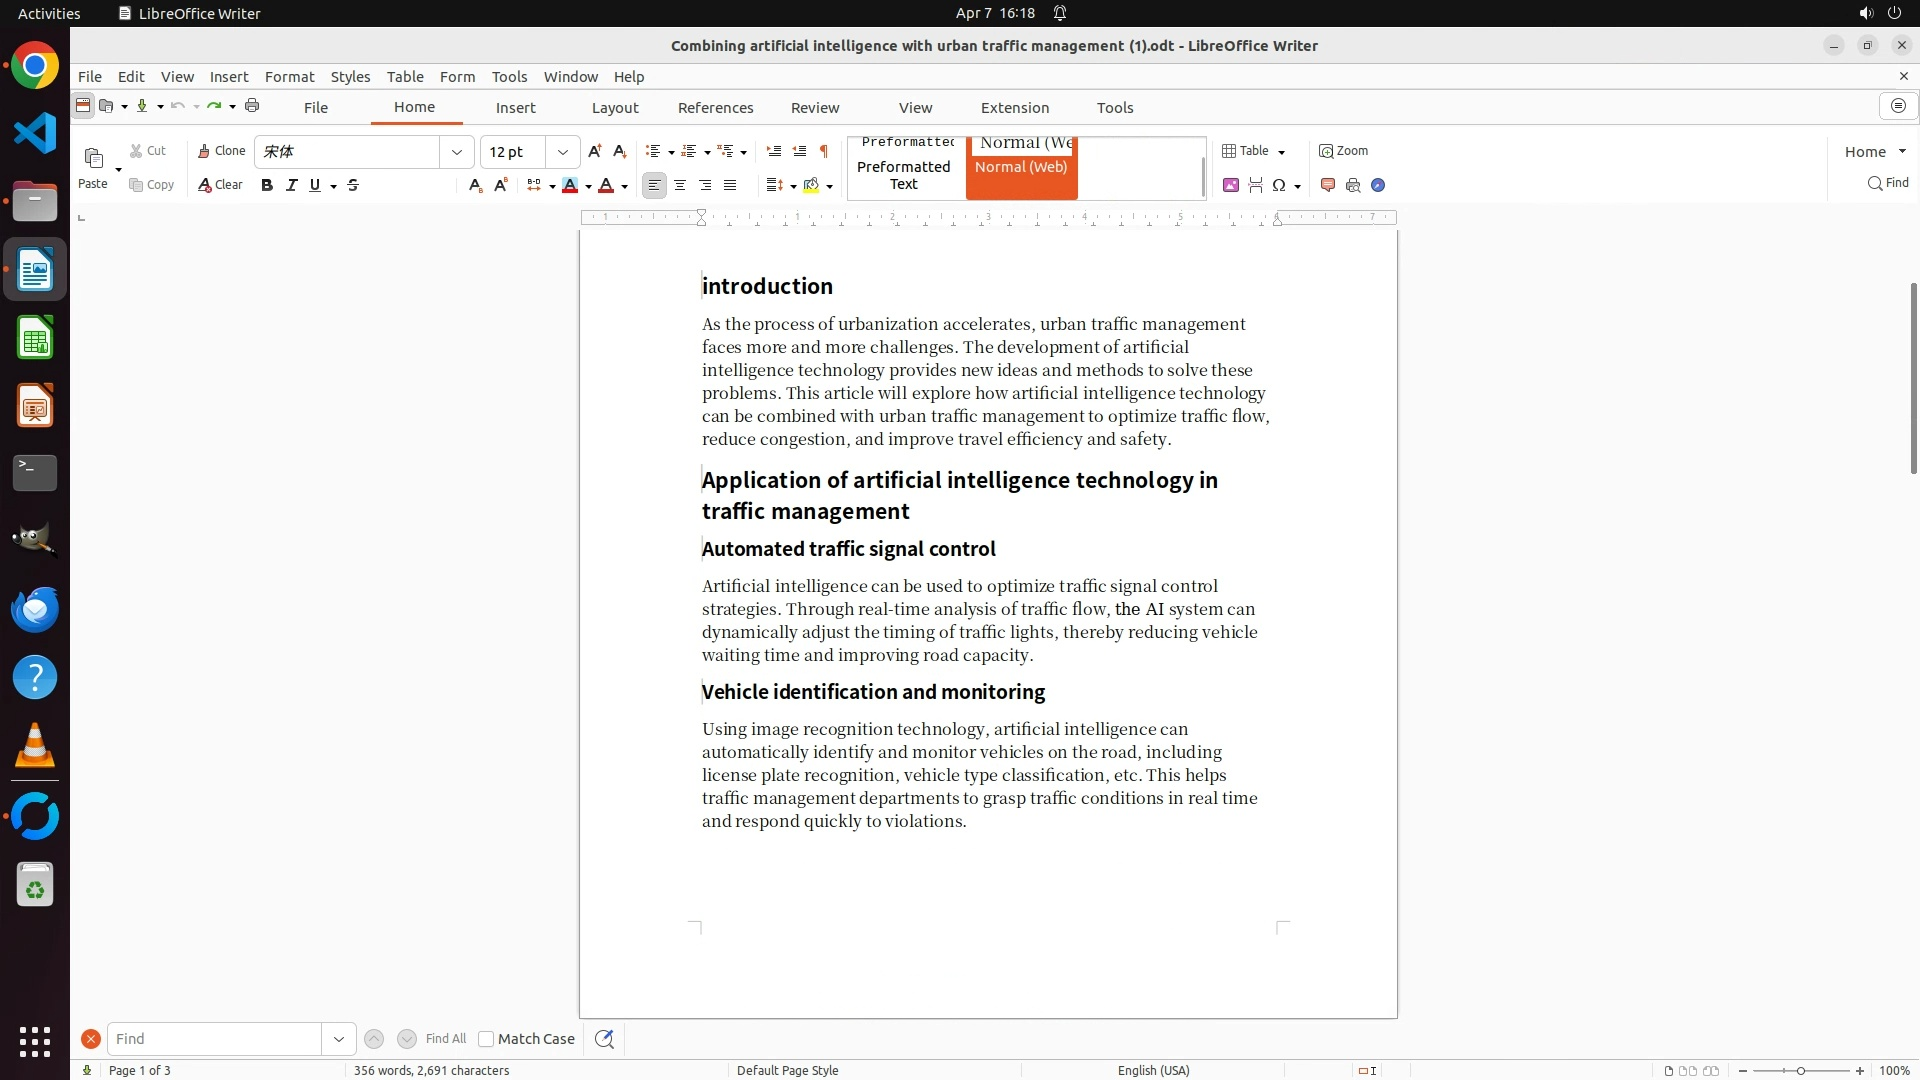Viewport: 1920px width, 1080px height.
Task: Enable the Match Case checkbox
Action: click(x=486, y=1039)
